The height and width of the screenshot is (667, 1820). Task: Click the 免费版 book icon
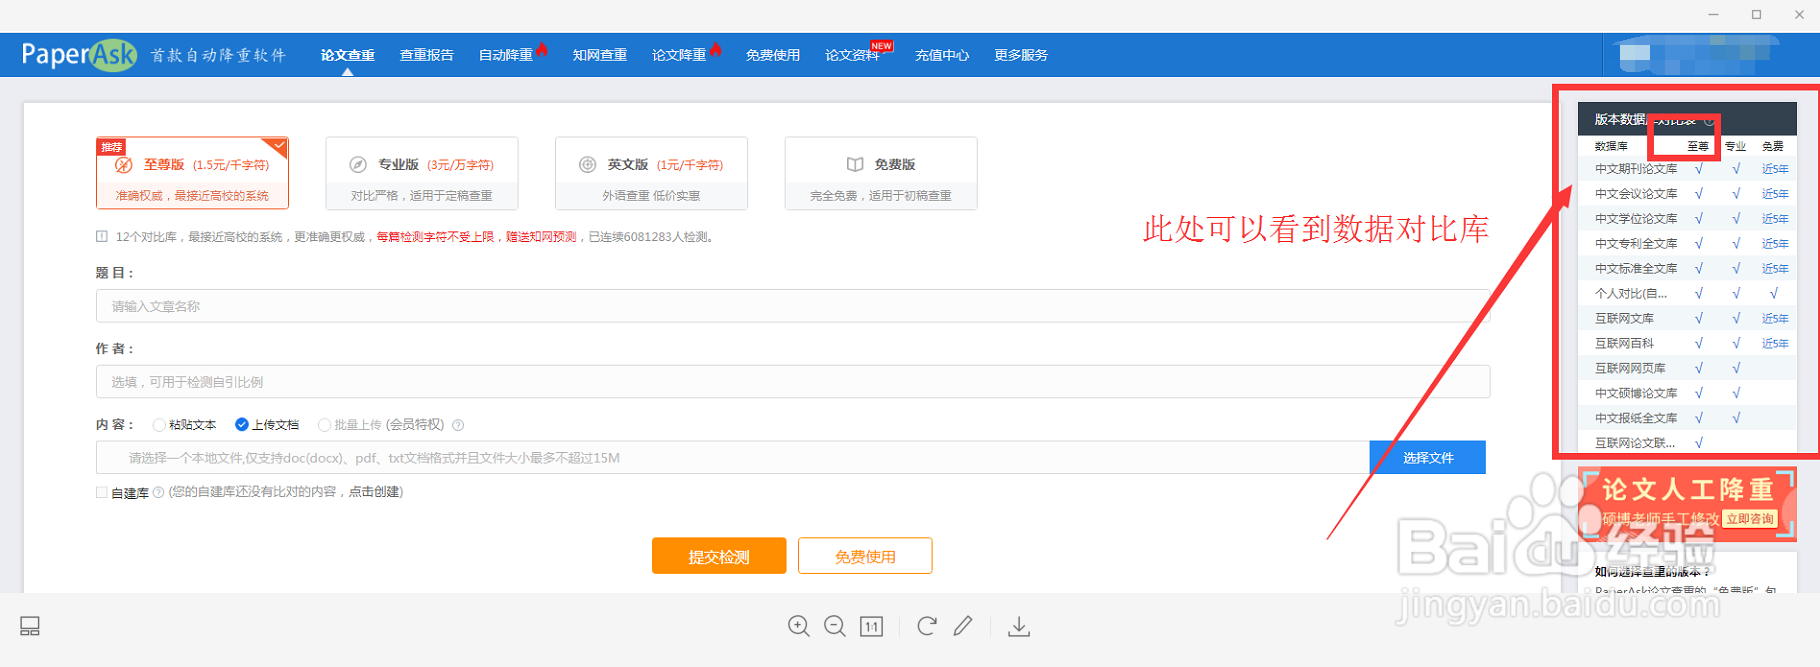(x=855, y=165)
